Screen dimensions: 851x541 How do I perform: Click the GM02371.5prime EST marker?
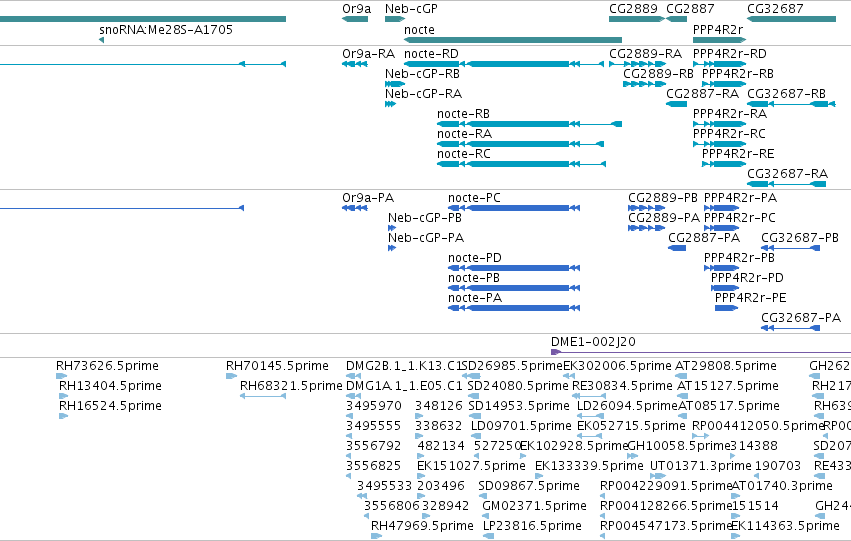pos(487,516)
